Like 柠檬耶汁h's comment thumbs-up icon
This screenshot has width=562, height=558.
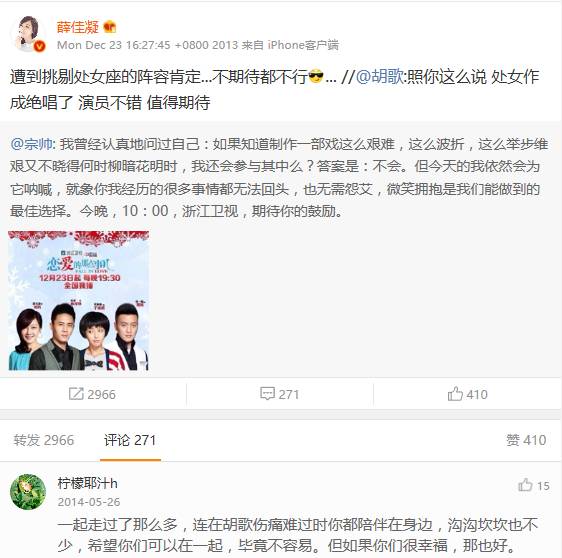[x=525, y=485]
